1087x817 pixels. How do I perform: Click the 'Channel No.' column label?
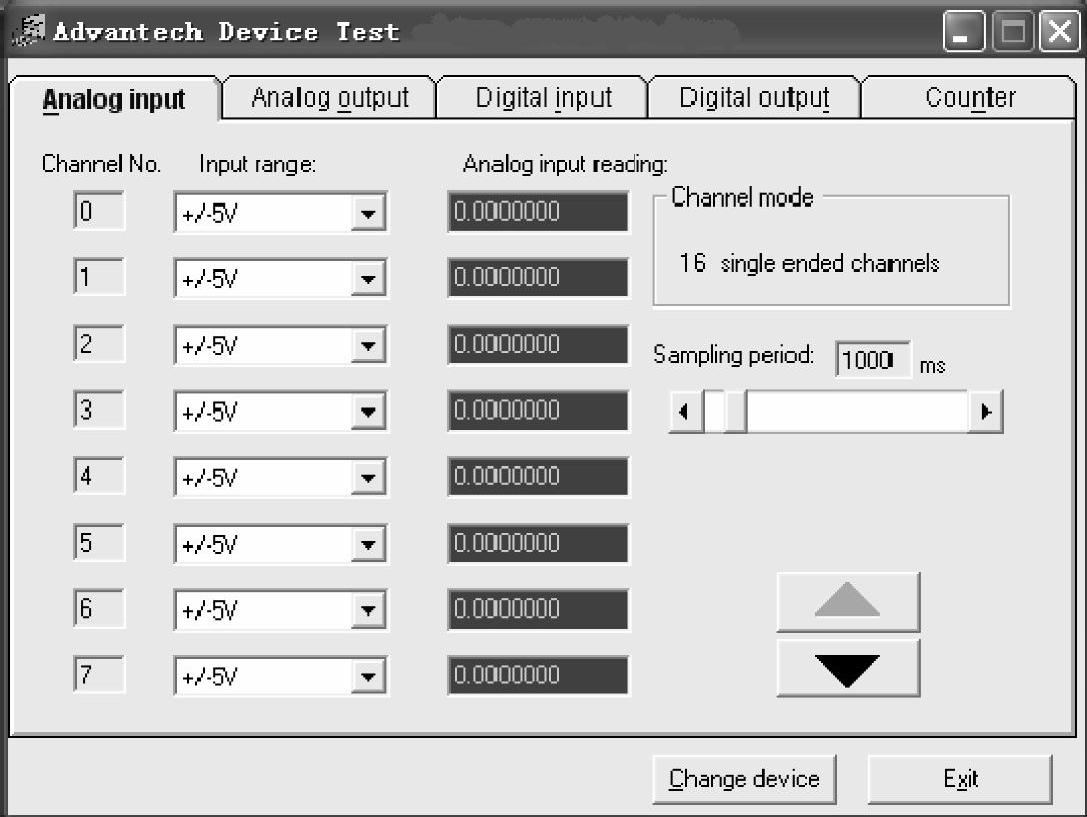coord(101,164)
